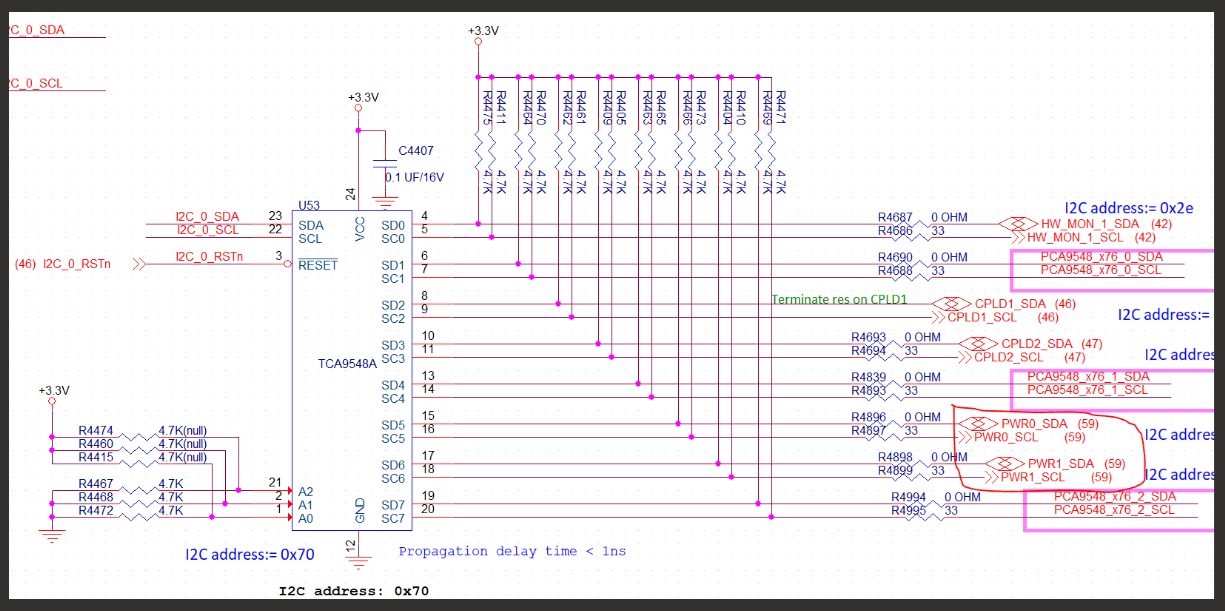Select resistor designator R4688
Image resolution: width=1225 pixels, height=611 pixels.
[896, 271]
